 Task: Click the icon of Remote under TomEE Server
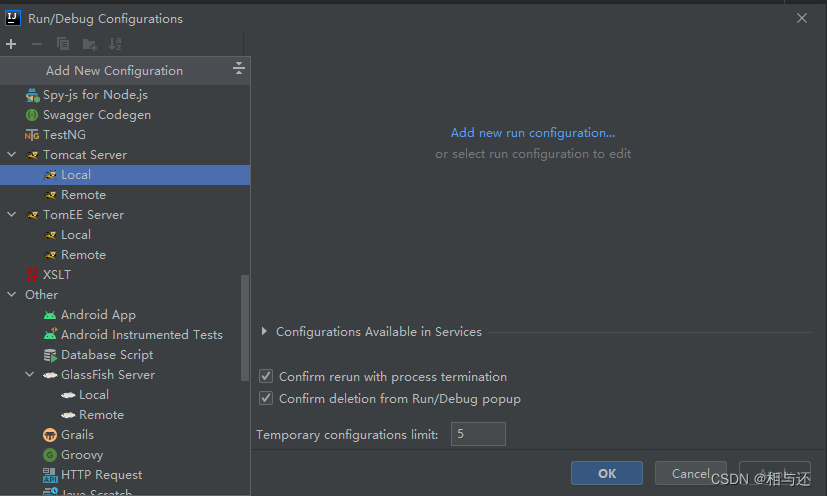[x=50, y=255]
